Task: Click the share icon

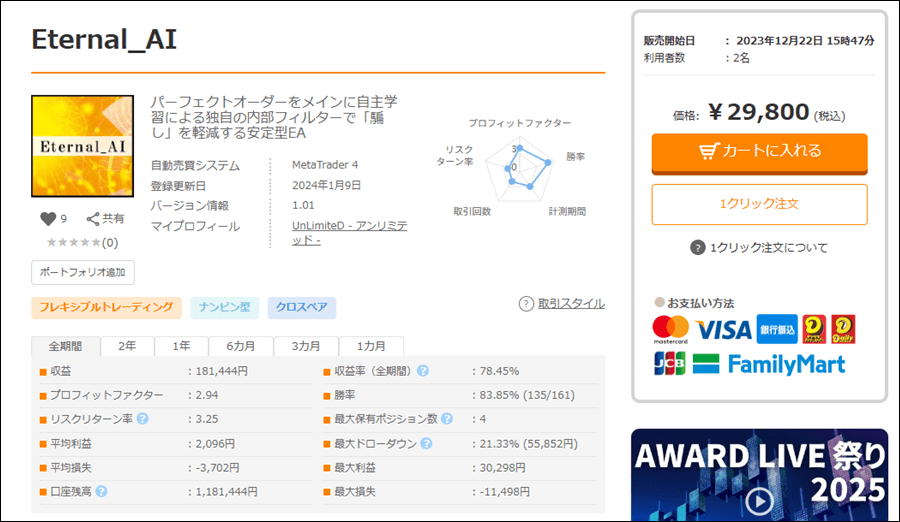Action: 93,219
